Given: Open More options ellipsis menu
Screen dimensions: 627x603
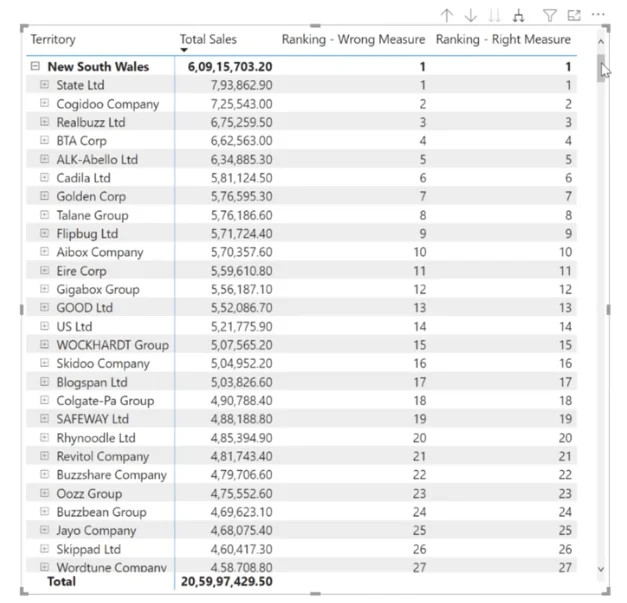Looking at the screenshot, I should click(x=598, y=14).
